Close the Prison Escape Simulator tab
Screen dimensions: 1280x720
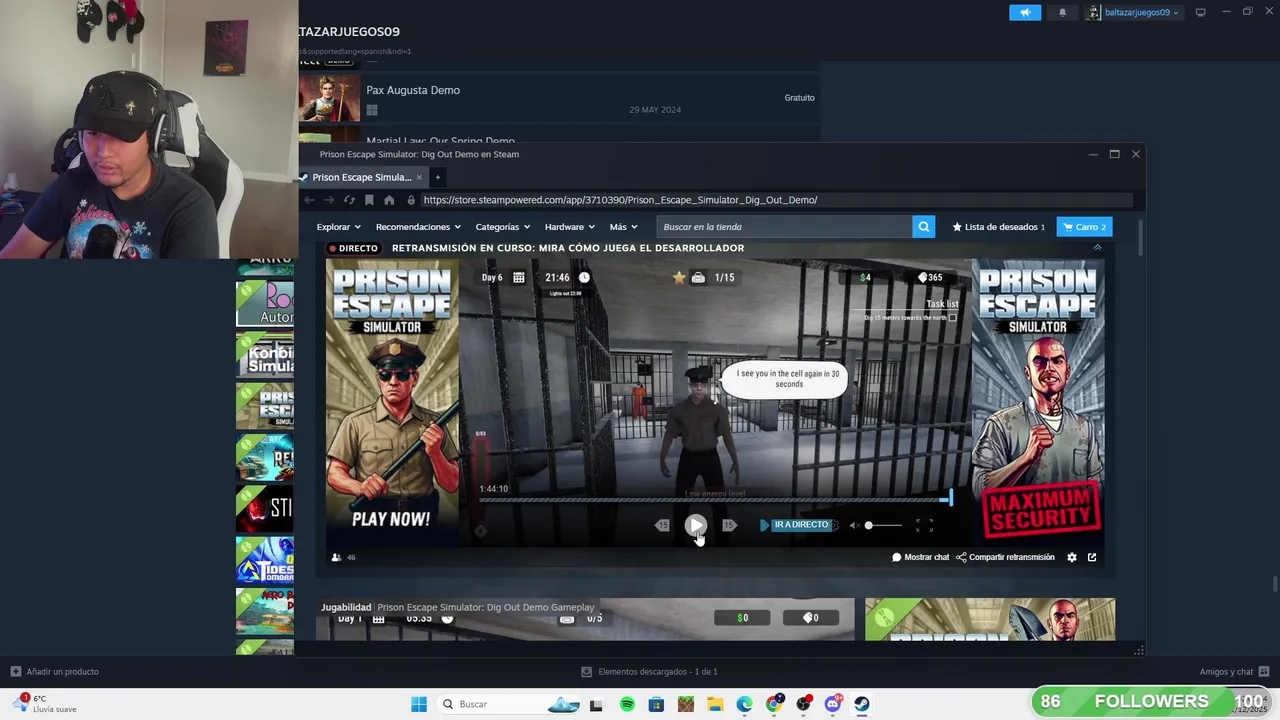[419, 177]
